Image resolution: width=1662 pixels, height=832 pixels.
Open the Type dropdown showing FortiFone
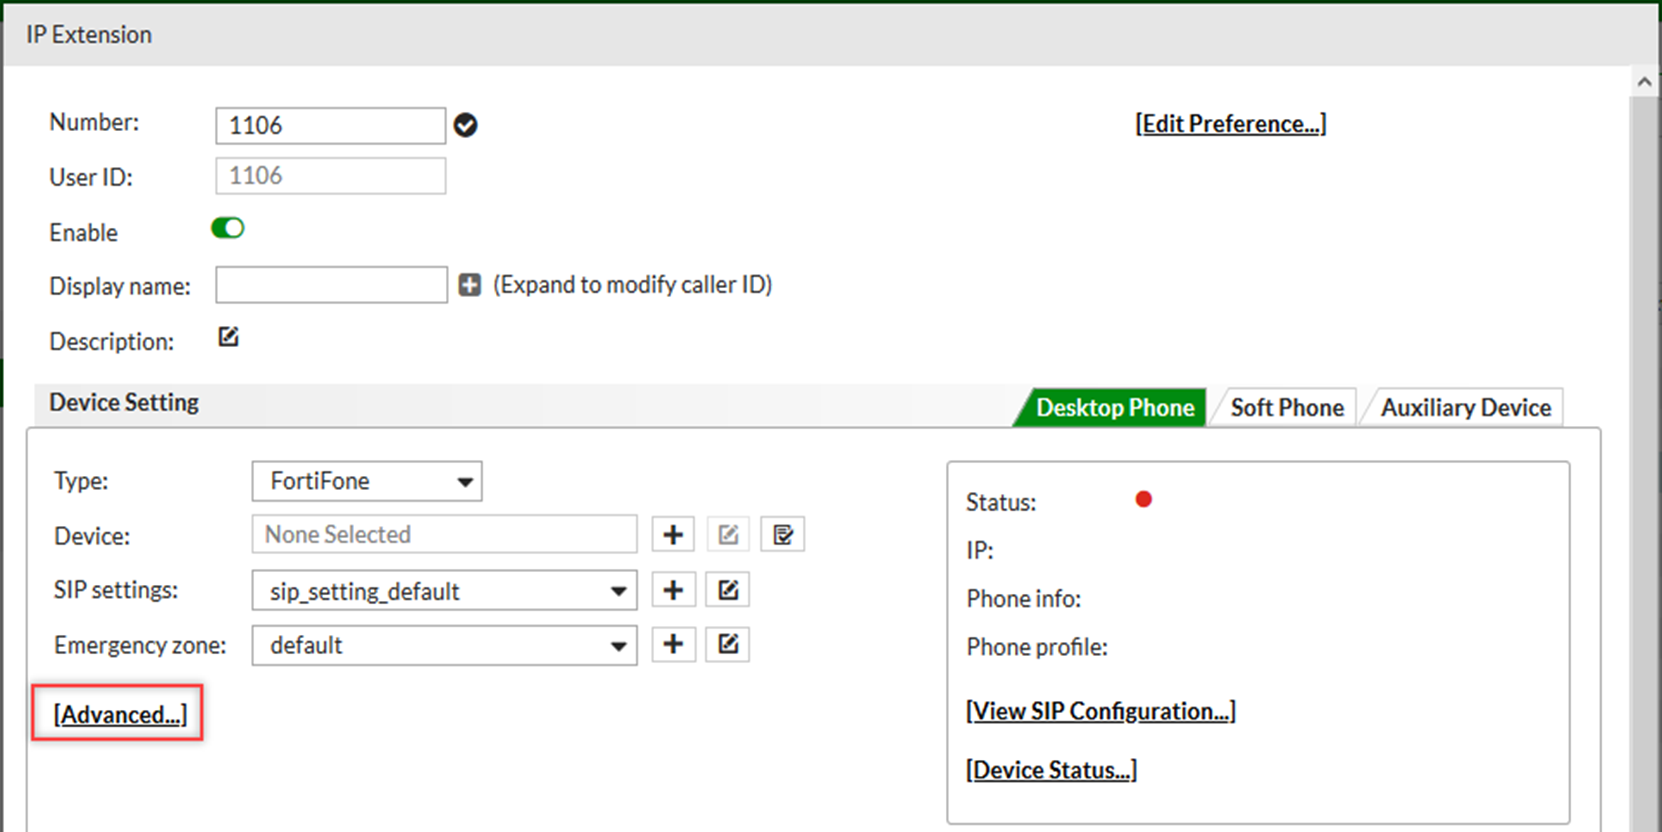coord(367,481)
